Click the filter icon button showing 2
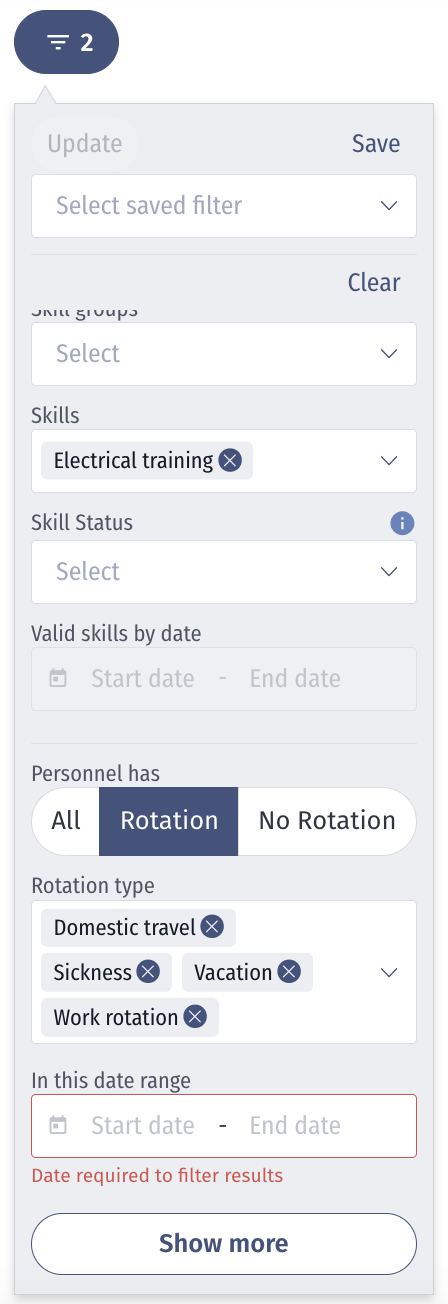This screenshot has height=1304, width=448. coord(66,42)
